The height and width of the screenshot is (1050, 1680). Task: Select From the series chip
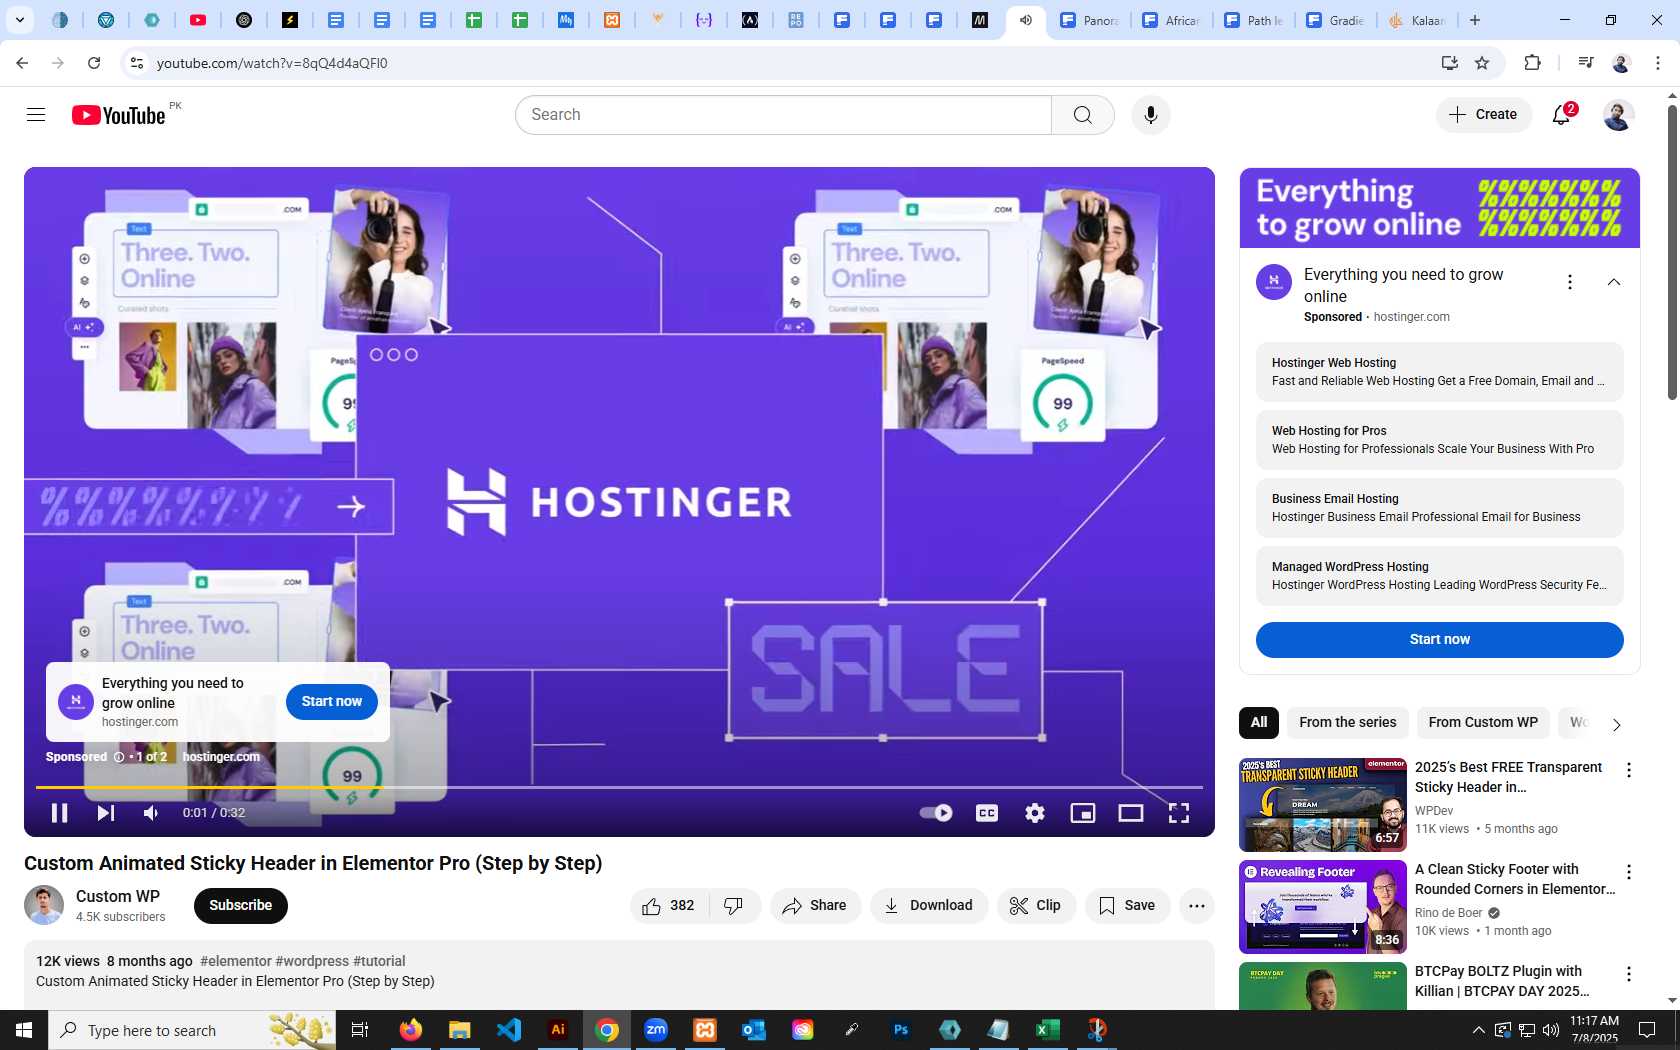[1348, 723]
